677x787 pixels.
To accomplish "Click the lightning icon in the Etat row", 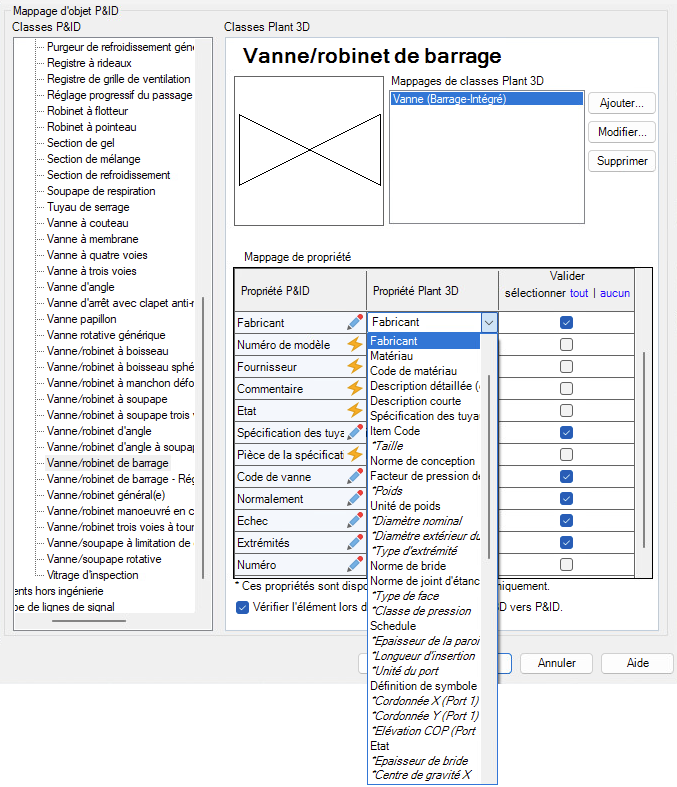I will [x=355, y=410].
